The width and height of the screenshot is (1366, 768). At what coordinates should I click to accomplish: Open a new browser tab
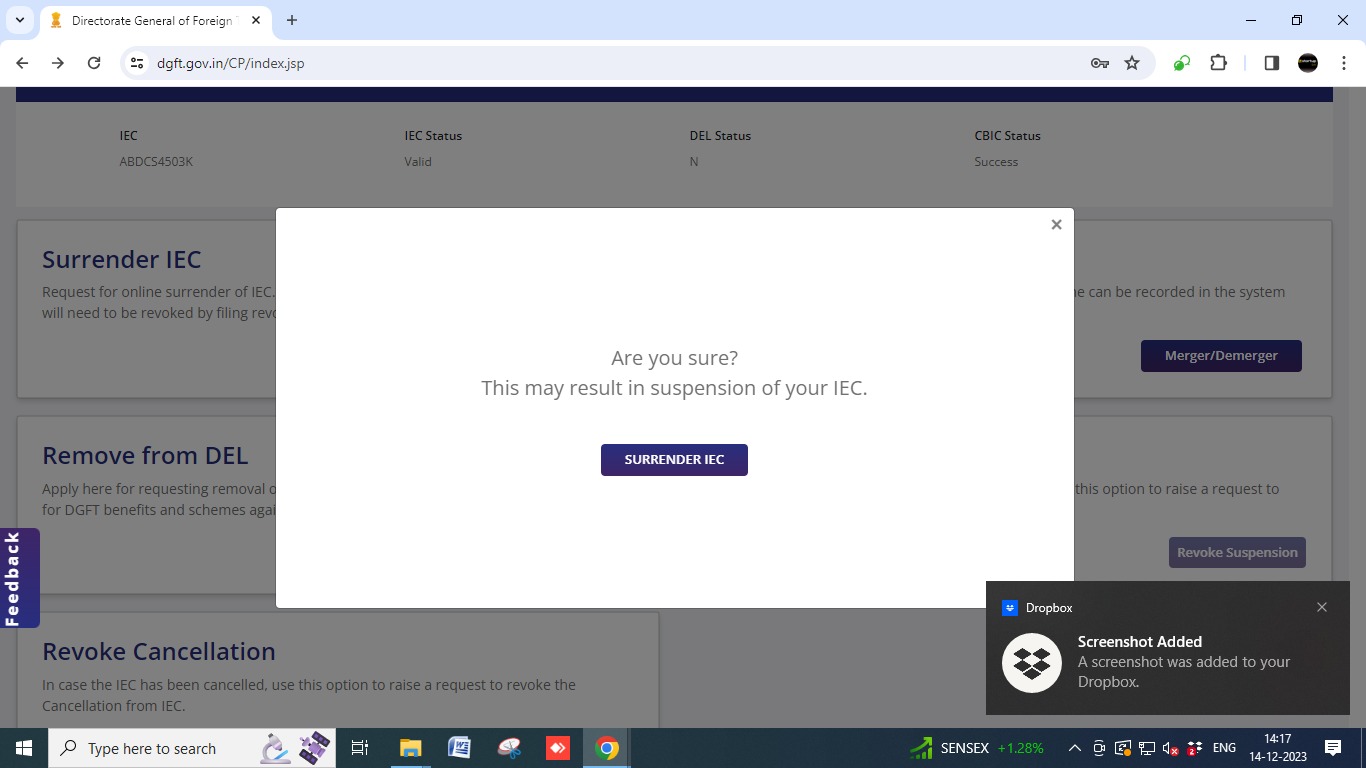tap(292, 20)
